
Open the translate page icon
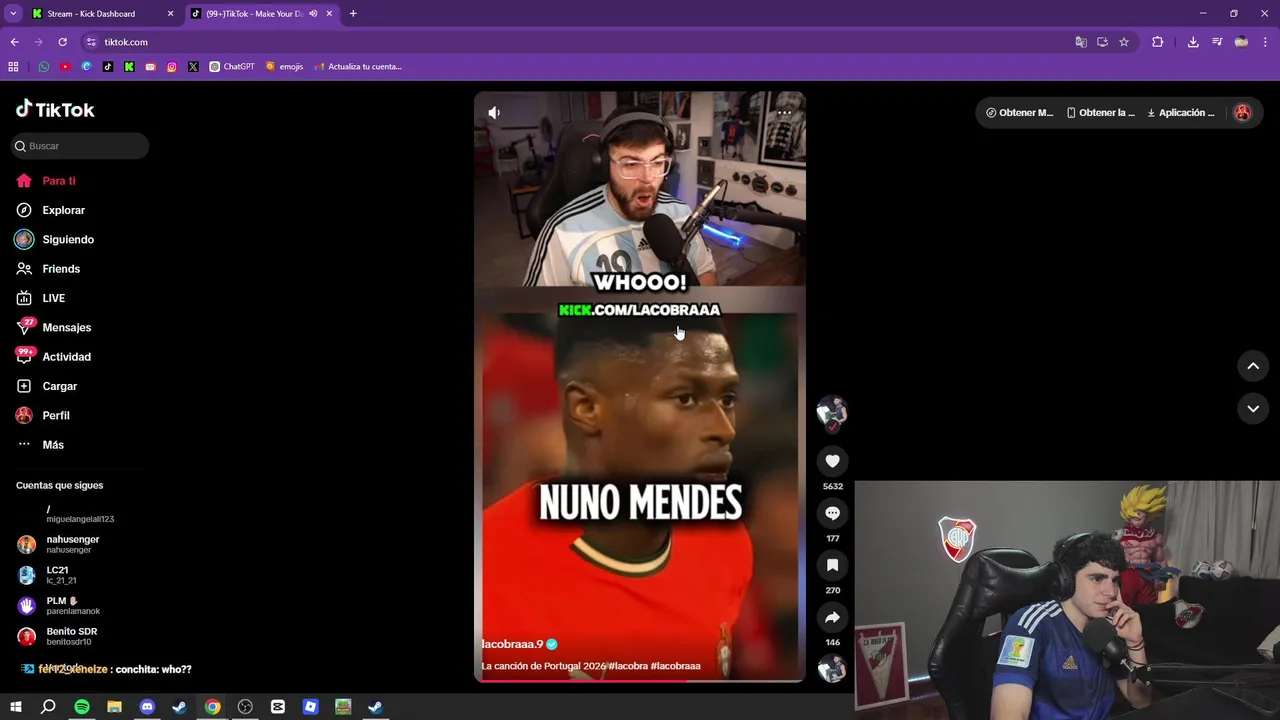tap(1081, 42)
